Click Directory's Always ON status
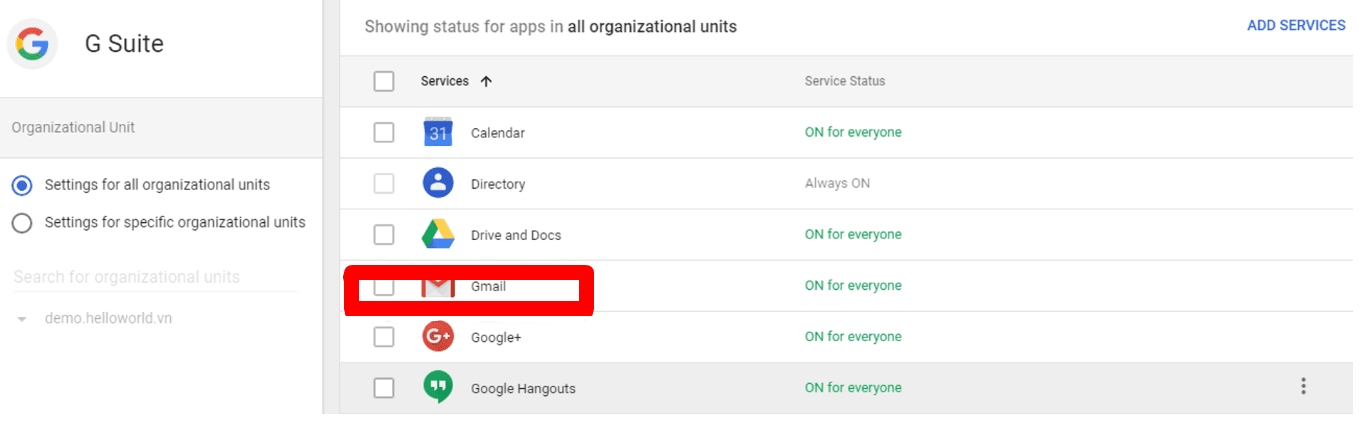The image size is (1365, 425). click(x=838, y=183)
